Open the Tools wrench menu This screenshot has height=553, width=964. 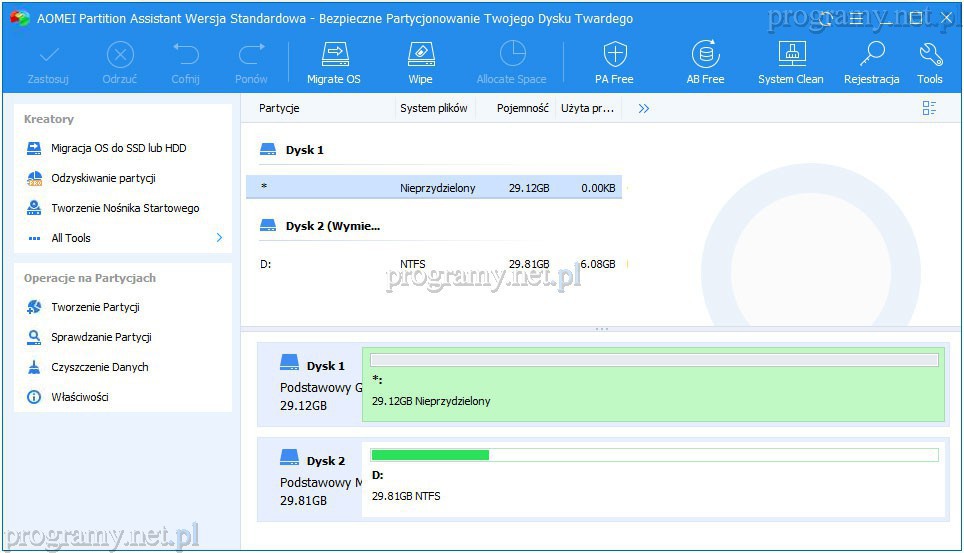click(x=930, y=62)
